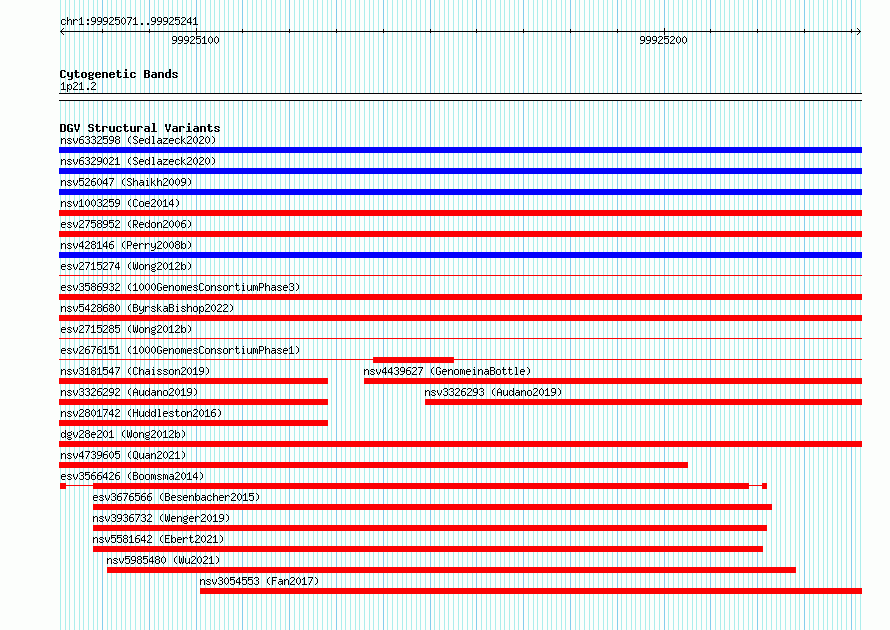This screenshot has width=890, height=630.
Task: Select the Cytogenetic Bands track title
Action: [x=119, y=74]
